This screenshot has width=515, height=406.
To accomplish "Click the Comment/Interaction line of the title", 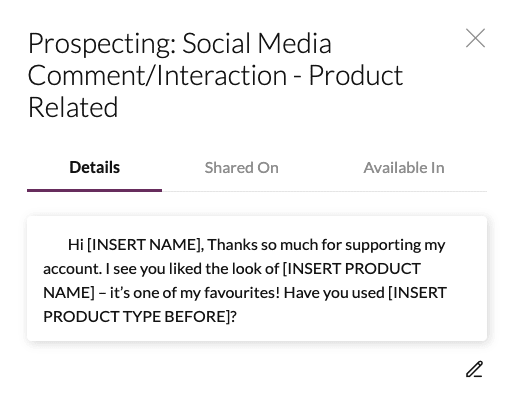I will (x=215, y=76).
